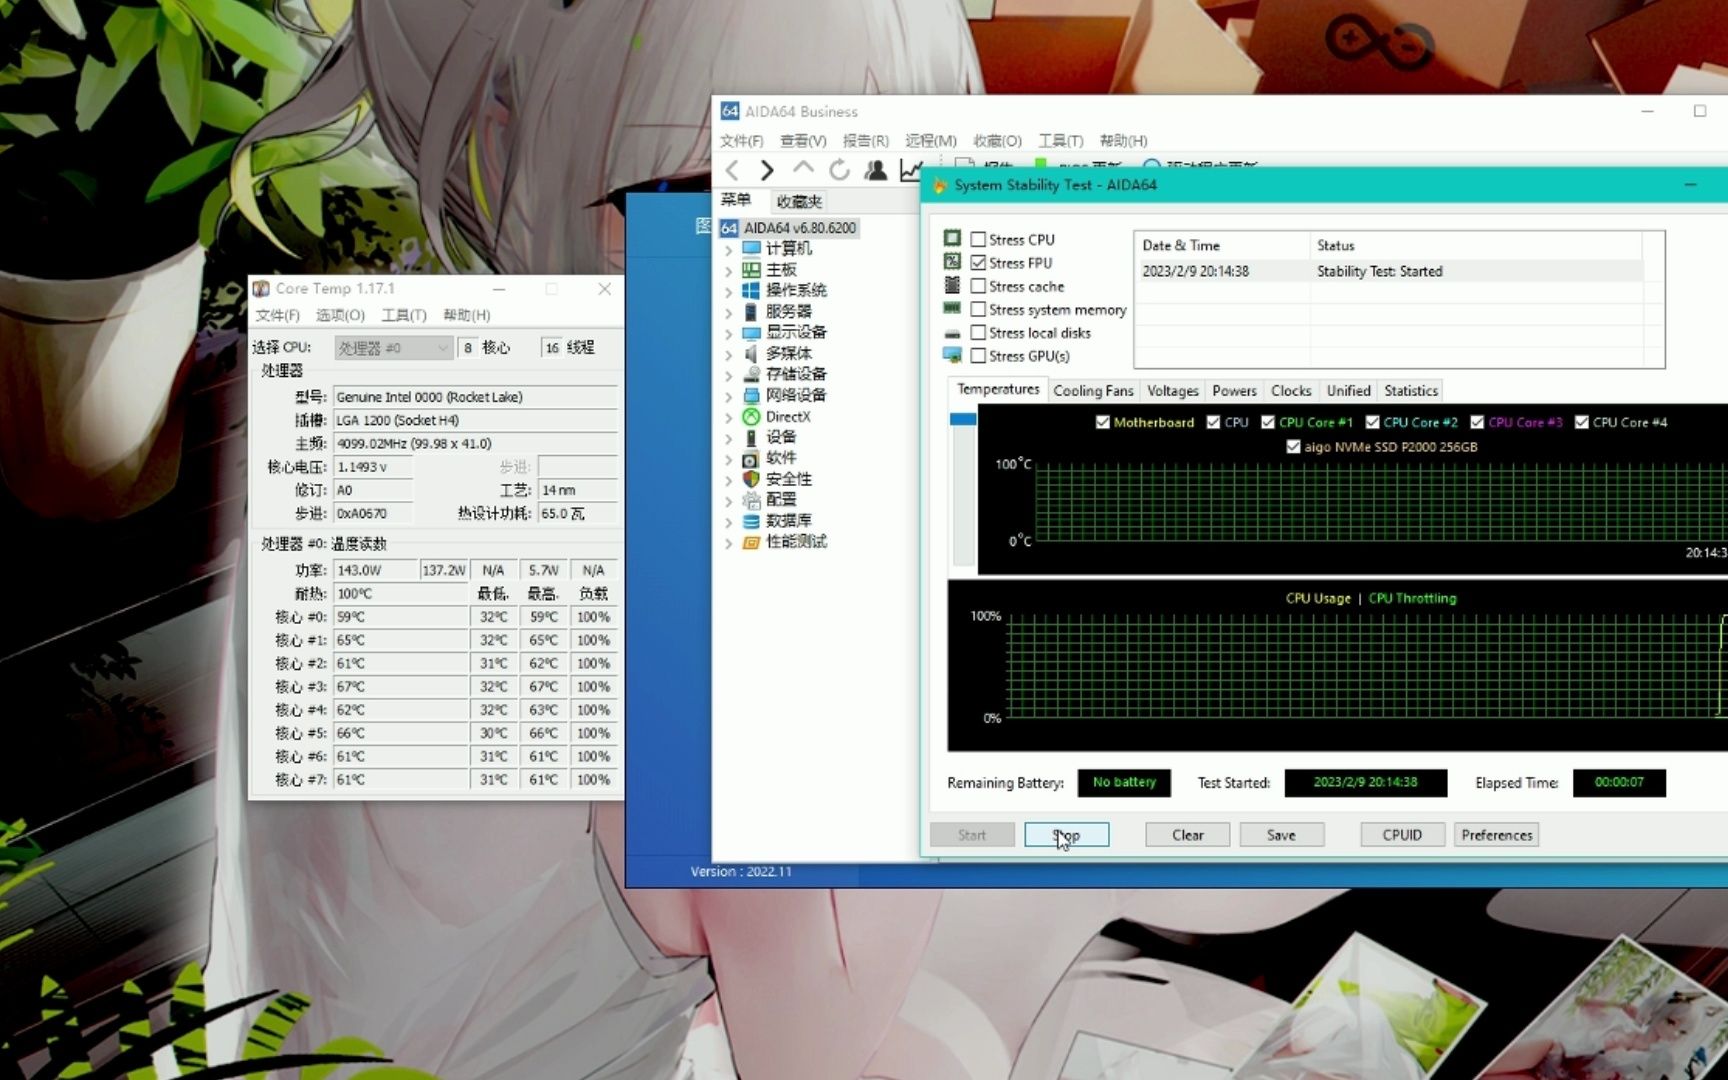Image resolution: width=1728 pixels, height=1080 pixels.
Task: Open the 报告(R) menu in AIDA64
Action: point(865,141)
